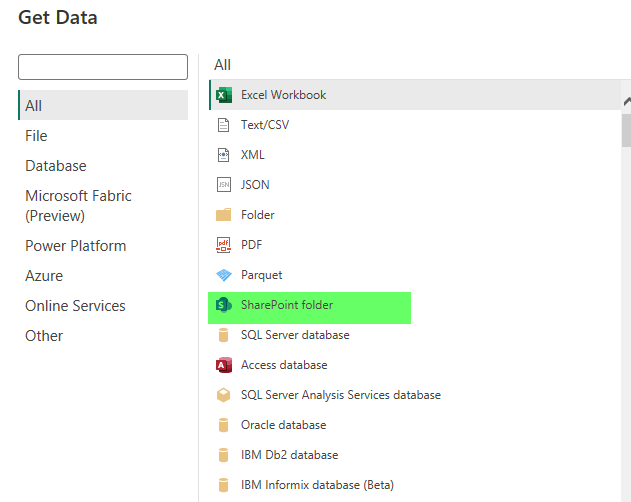Image resolution: width=631 pixels, height=502 pixels.
Task: Click the Excel Workbook icon
Action: coord(224,95)
